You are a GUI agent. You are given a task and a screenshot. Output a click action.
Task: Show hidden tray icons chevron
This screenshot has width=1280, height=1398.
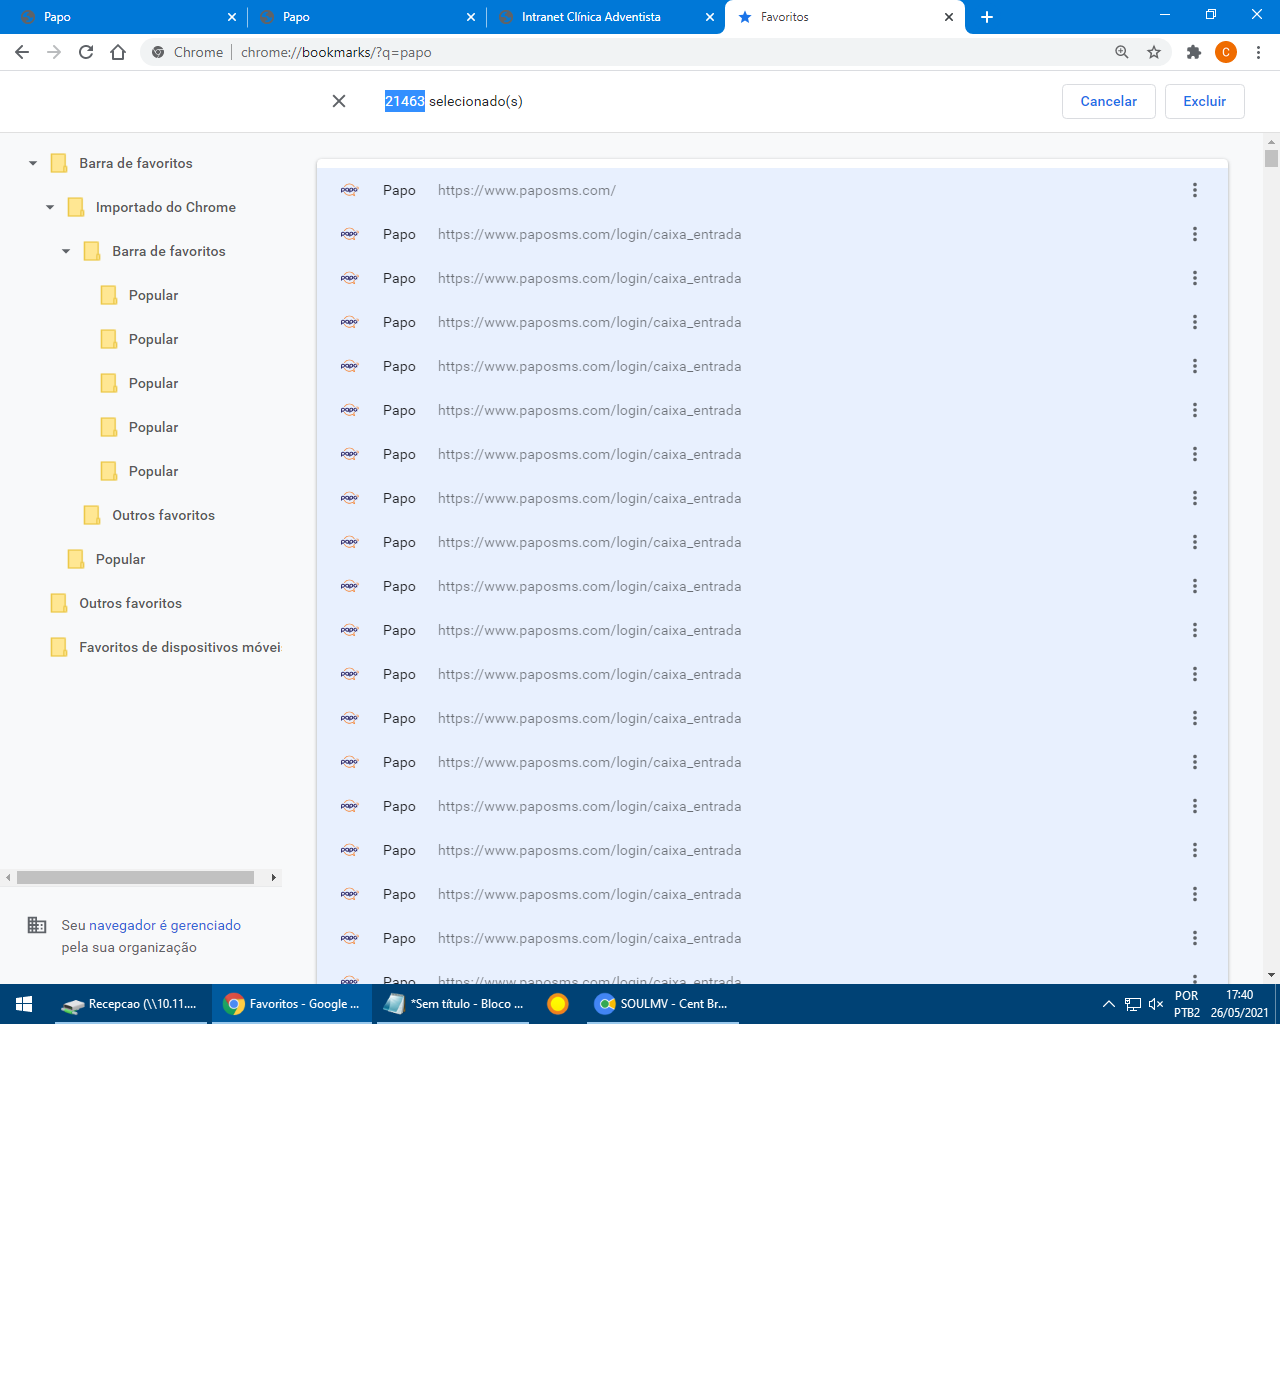pos(1108,1004)
